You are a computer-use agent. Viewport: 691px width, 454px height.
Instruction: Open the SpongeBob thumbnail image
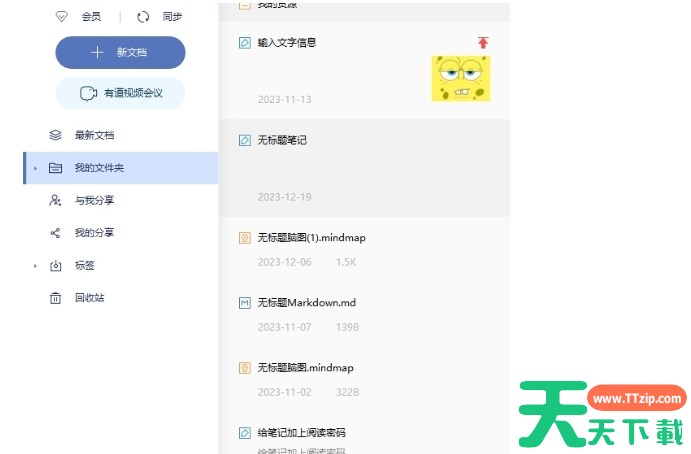(x=460, y=79)
